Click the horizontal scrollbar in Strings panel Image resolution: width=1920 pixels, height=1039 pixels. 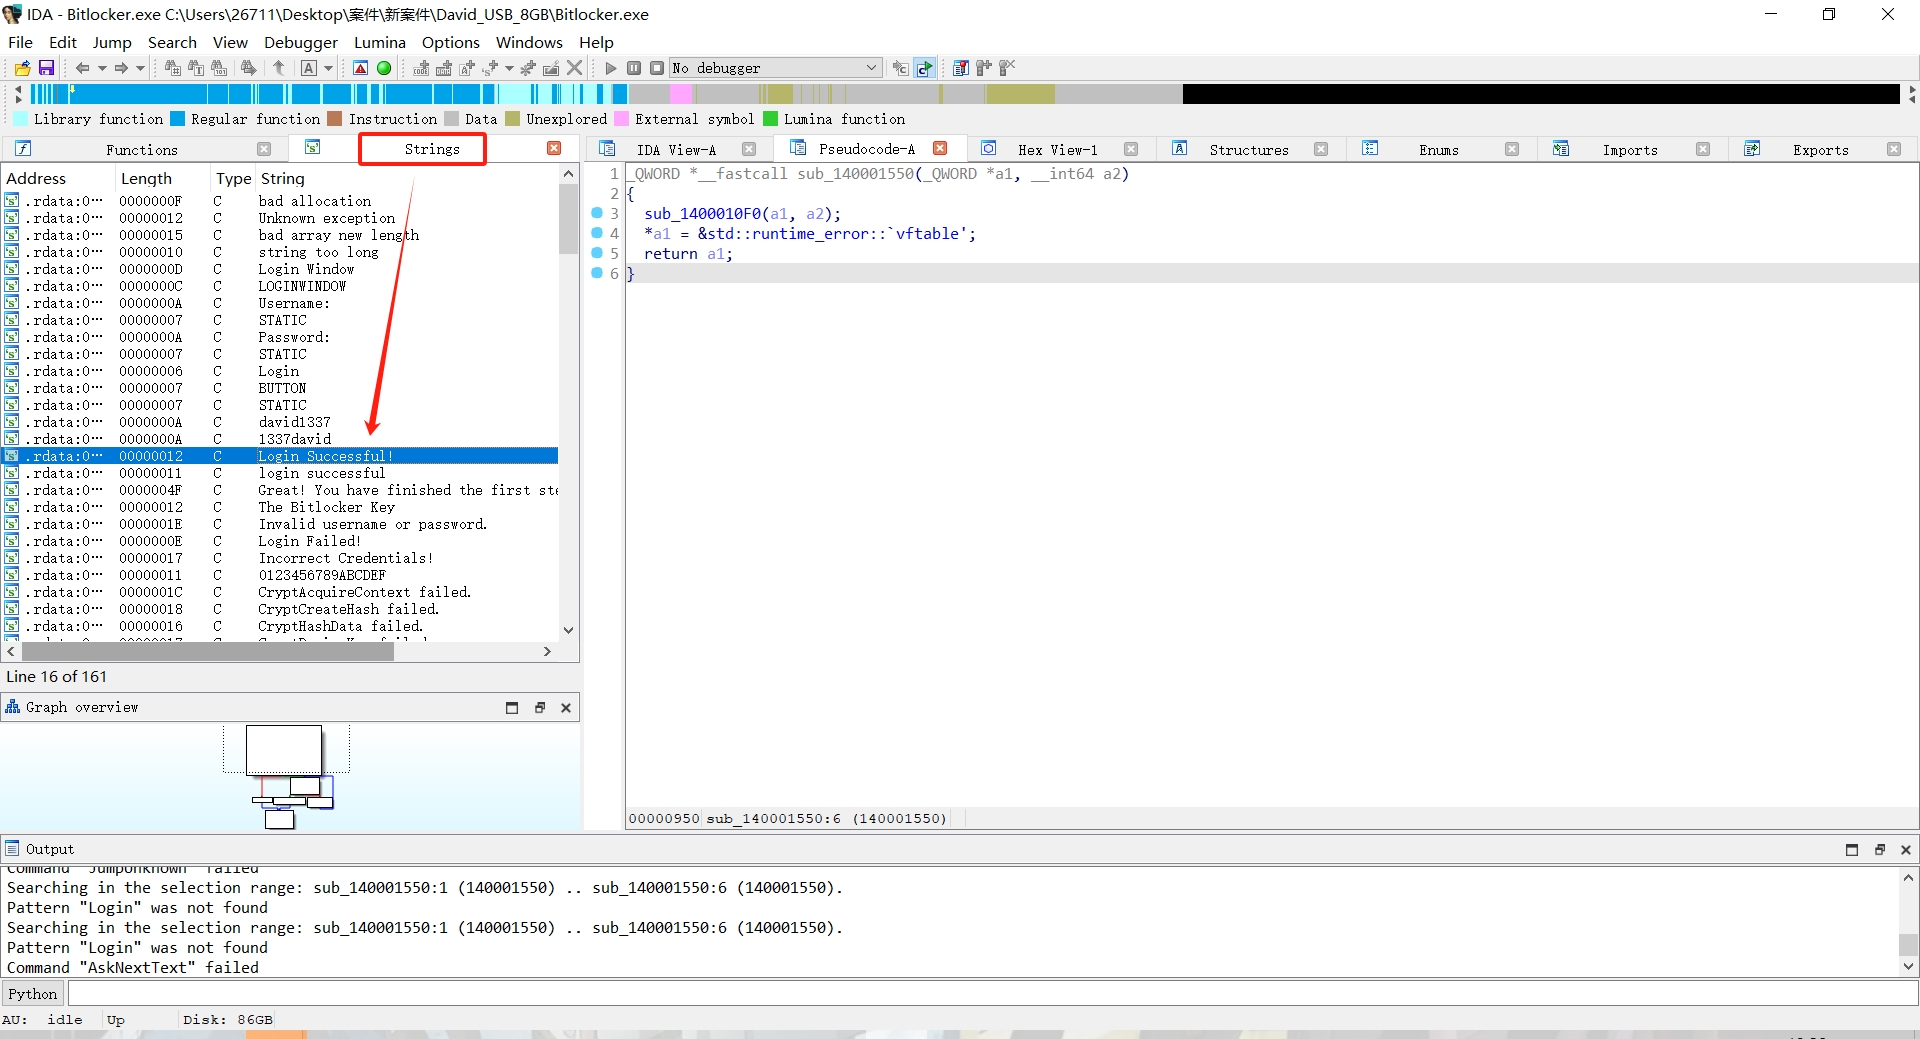(x=208, y=652)
